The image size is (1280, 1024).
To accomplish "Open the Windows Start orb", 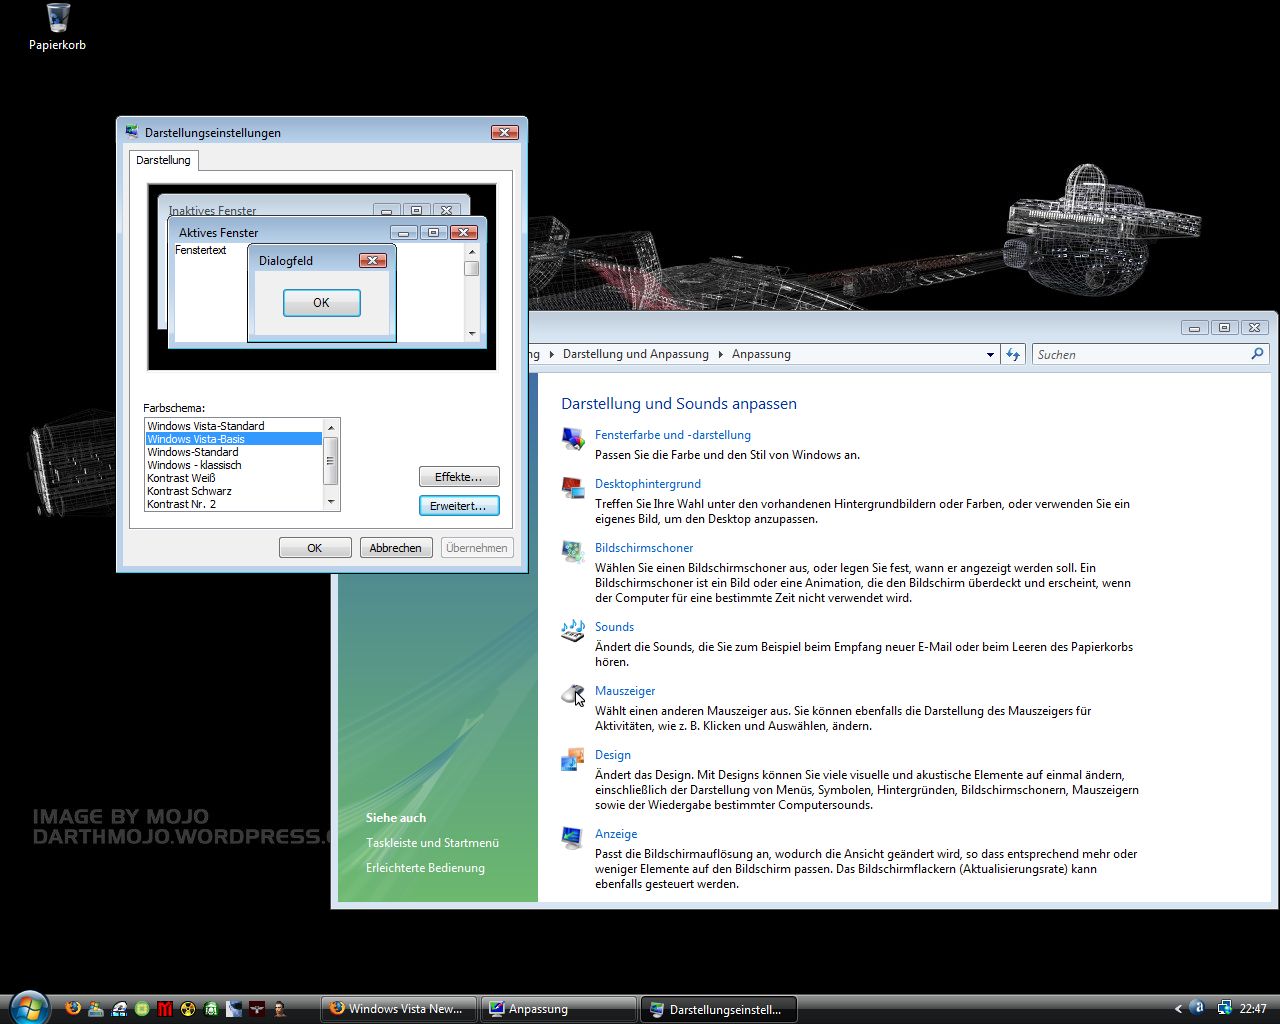I will [x=27, y=1007].
